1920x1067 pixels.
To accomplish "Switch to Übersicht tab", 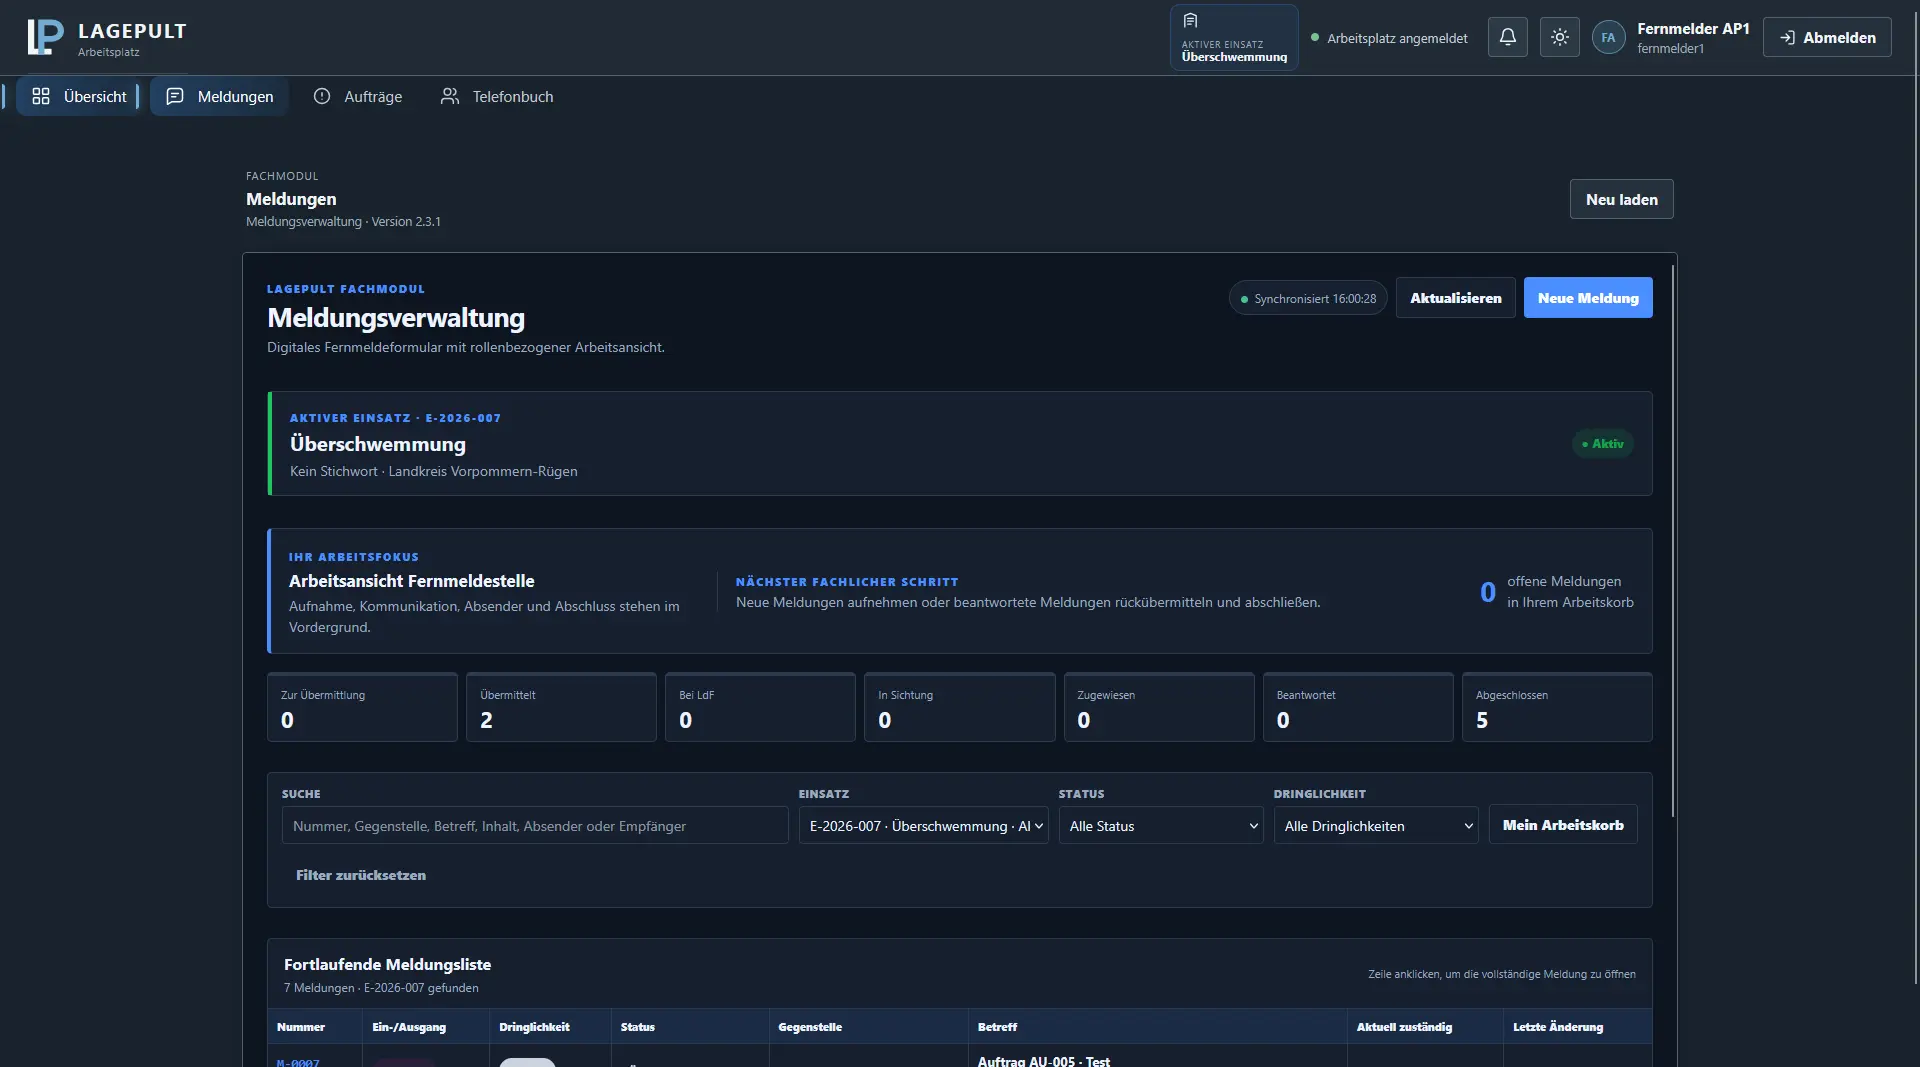I will [79, 96].
